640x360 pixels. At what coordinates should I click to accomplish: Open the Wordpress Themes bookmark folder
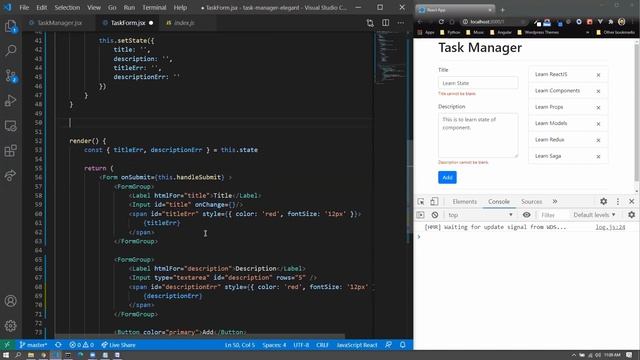(538, 32)
